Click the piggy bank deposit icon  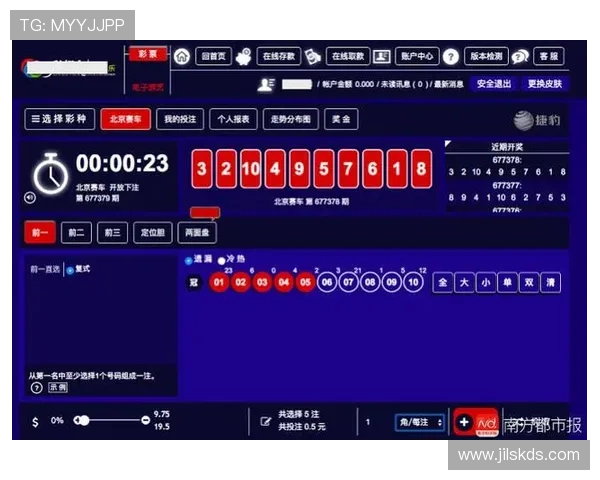(x=244, y=56)
